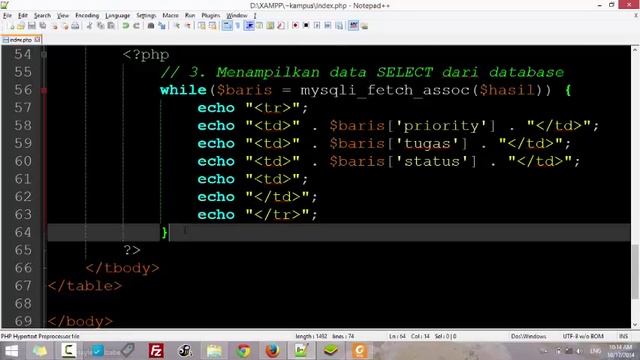Open FileZilla from the taskbar
The width and height of the screenshot is (640, 360).
[x=156, y=351]
